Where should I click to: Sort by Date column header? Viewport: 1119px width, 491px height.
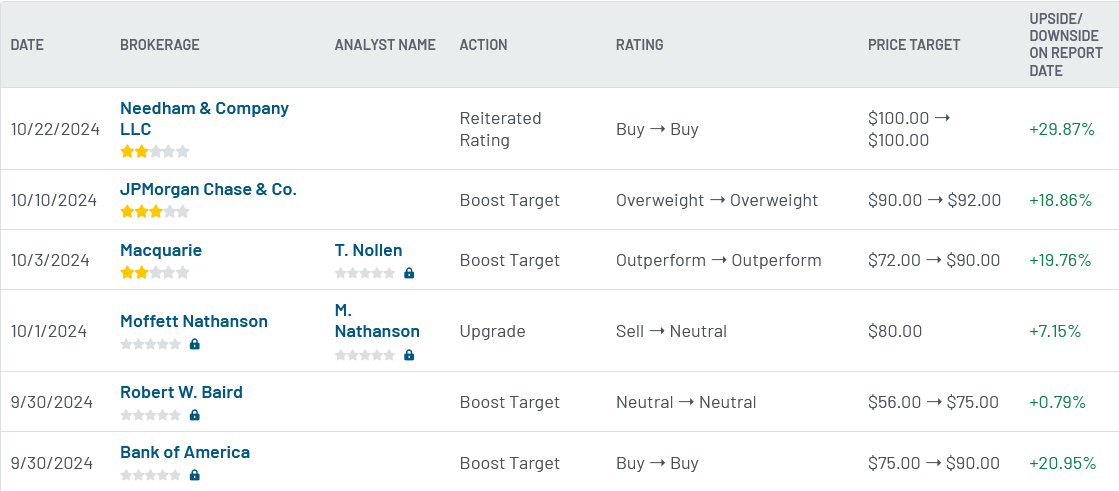[27, 44]
